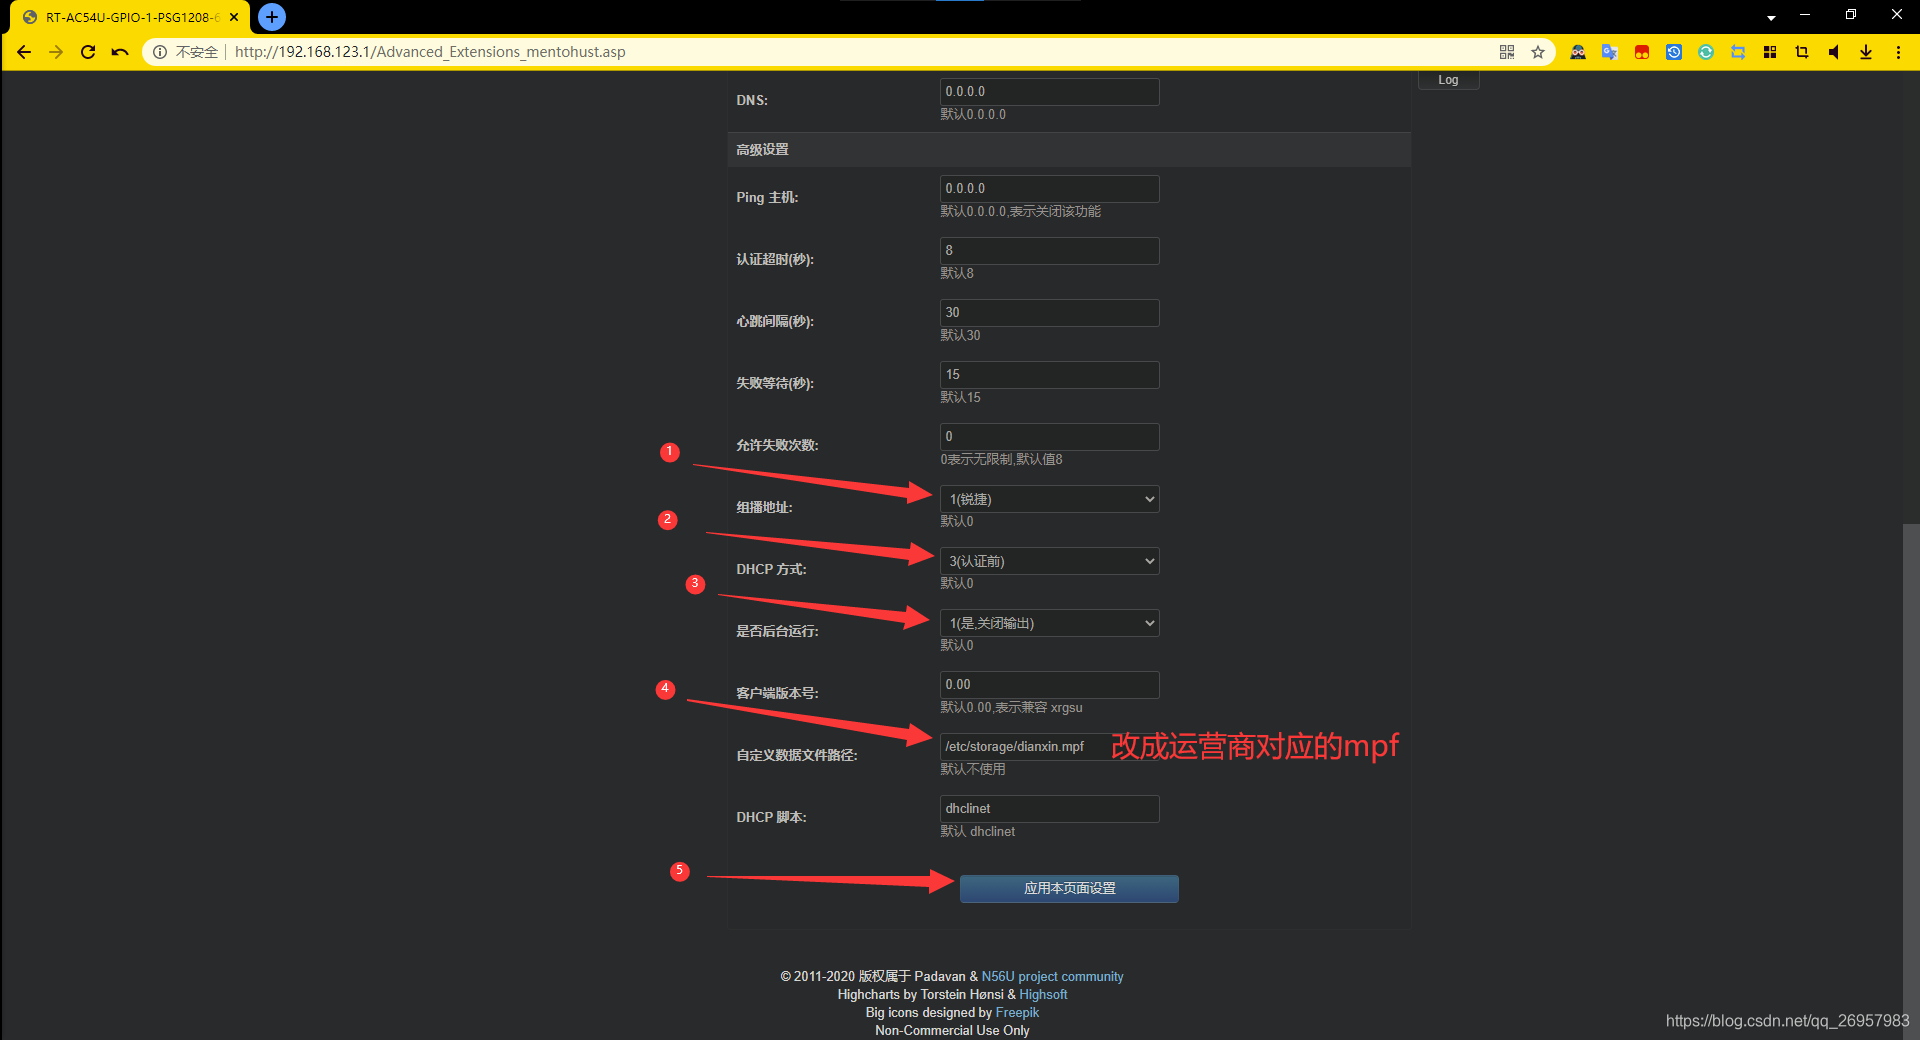The height and width of the screenshot is (1040, 1920).
Task: Open the red Tampermonkey extension icon
Action: pos(1642,52)
